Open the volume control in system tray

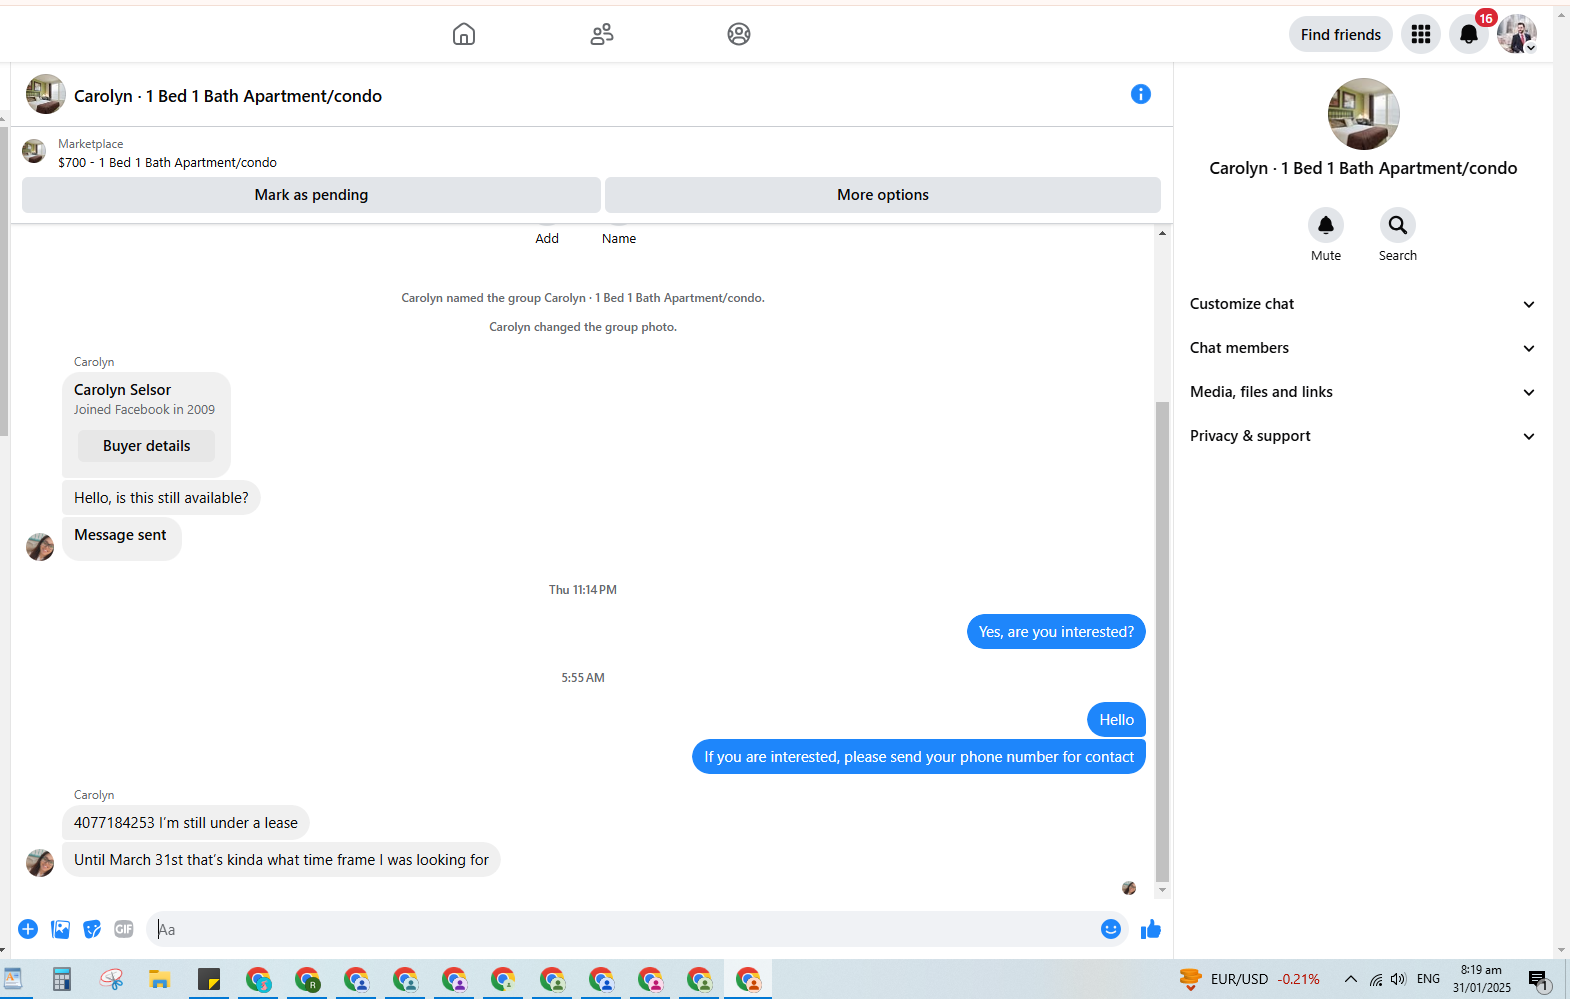point(1399,979)
